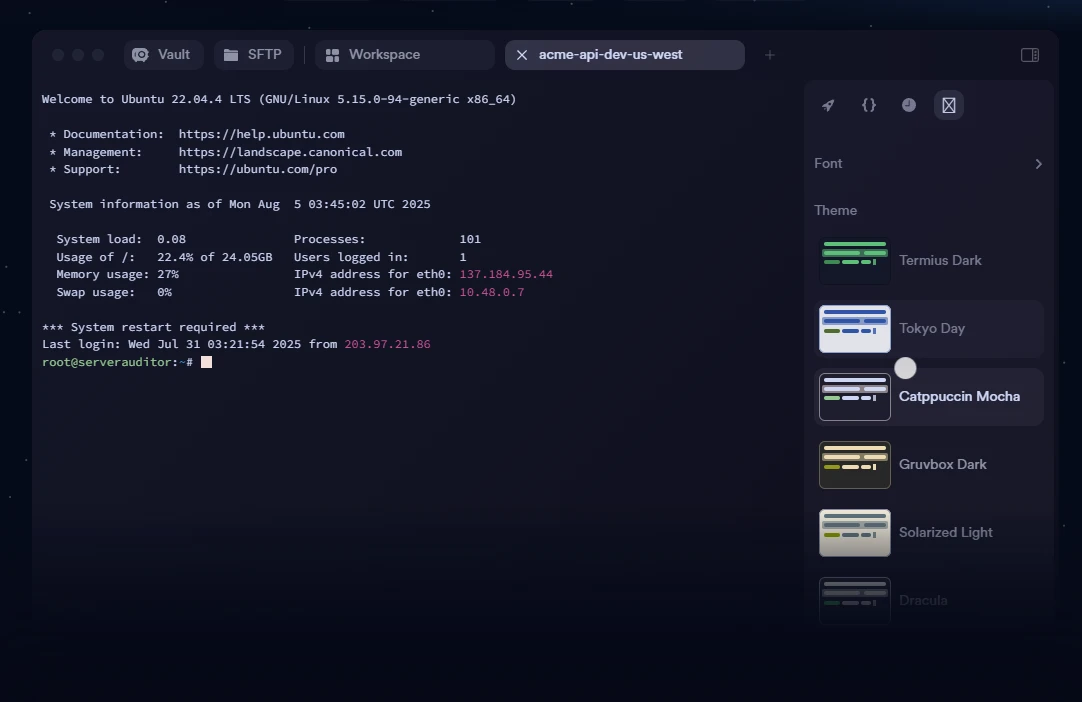
Task: Open the https://landscape.canonical.com link
Action: pos(291,152)
